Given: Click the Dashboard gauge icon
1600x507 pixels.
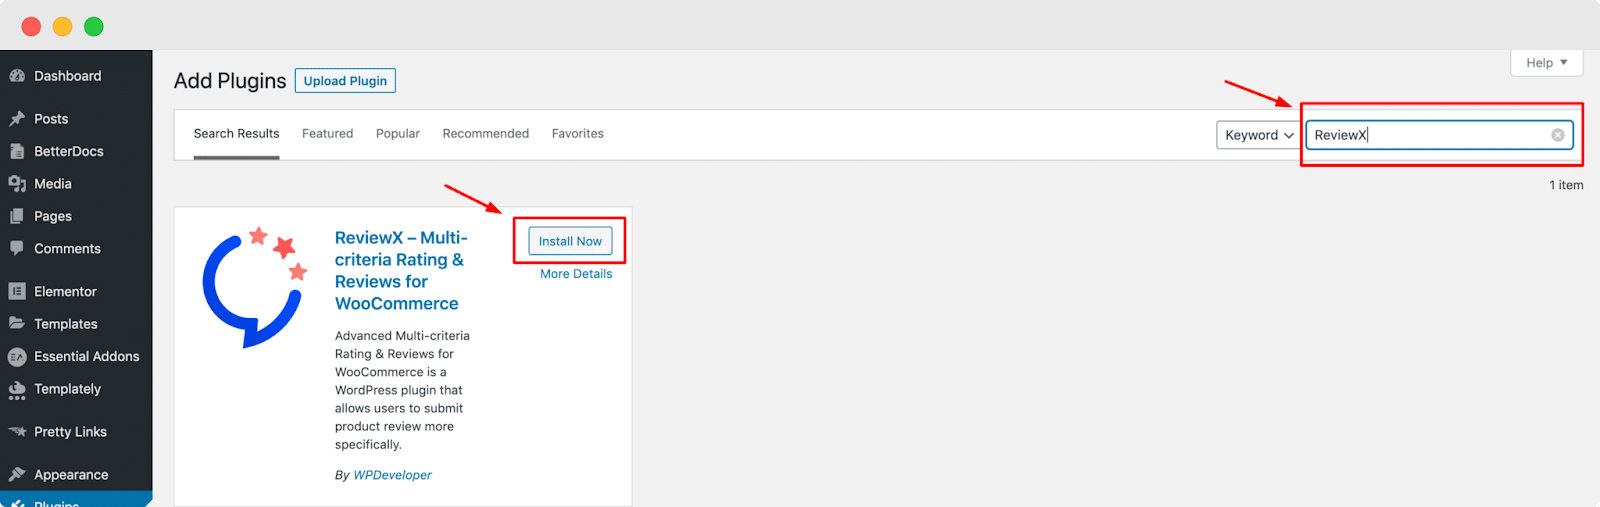Looking at the screenshot, I should pyautogui.click(x=17, y=76).
